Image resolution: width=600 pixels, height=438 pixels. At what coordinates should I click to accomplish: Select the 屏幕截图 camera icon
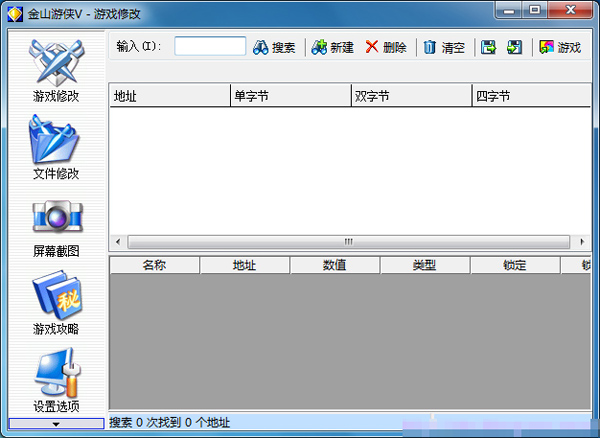[x=55, y=217]
